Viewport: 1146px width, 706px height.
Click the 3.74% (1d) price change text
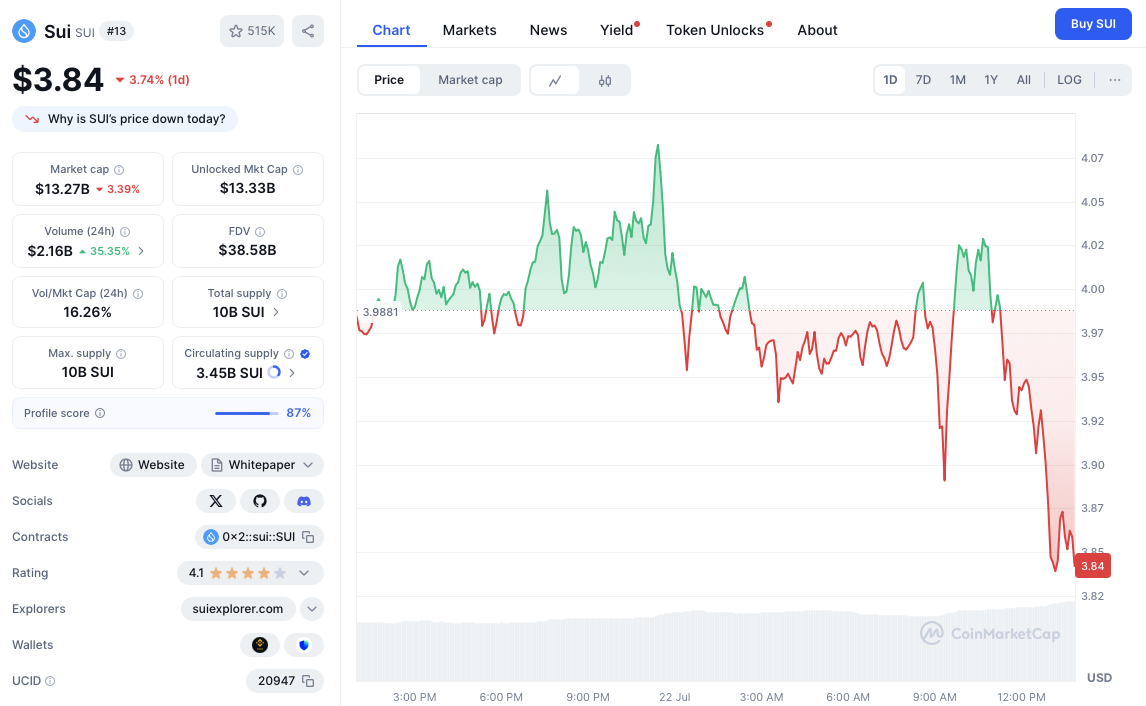pos(159,80)
